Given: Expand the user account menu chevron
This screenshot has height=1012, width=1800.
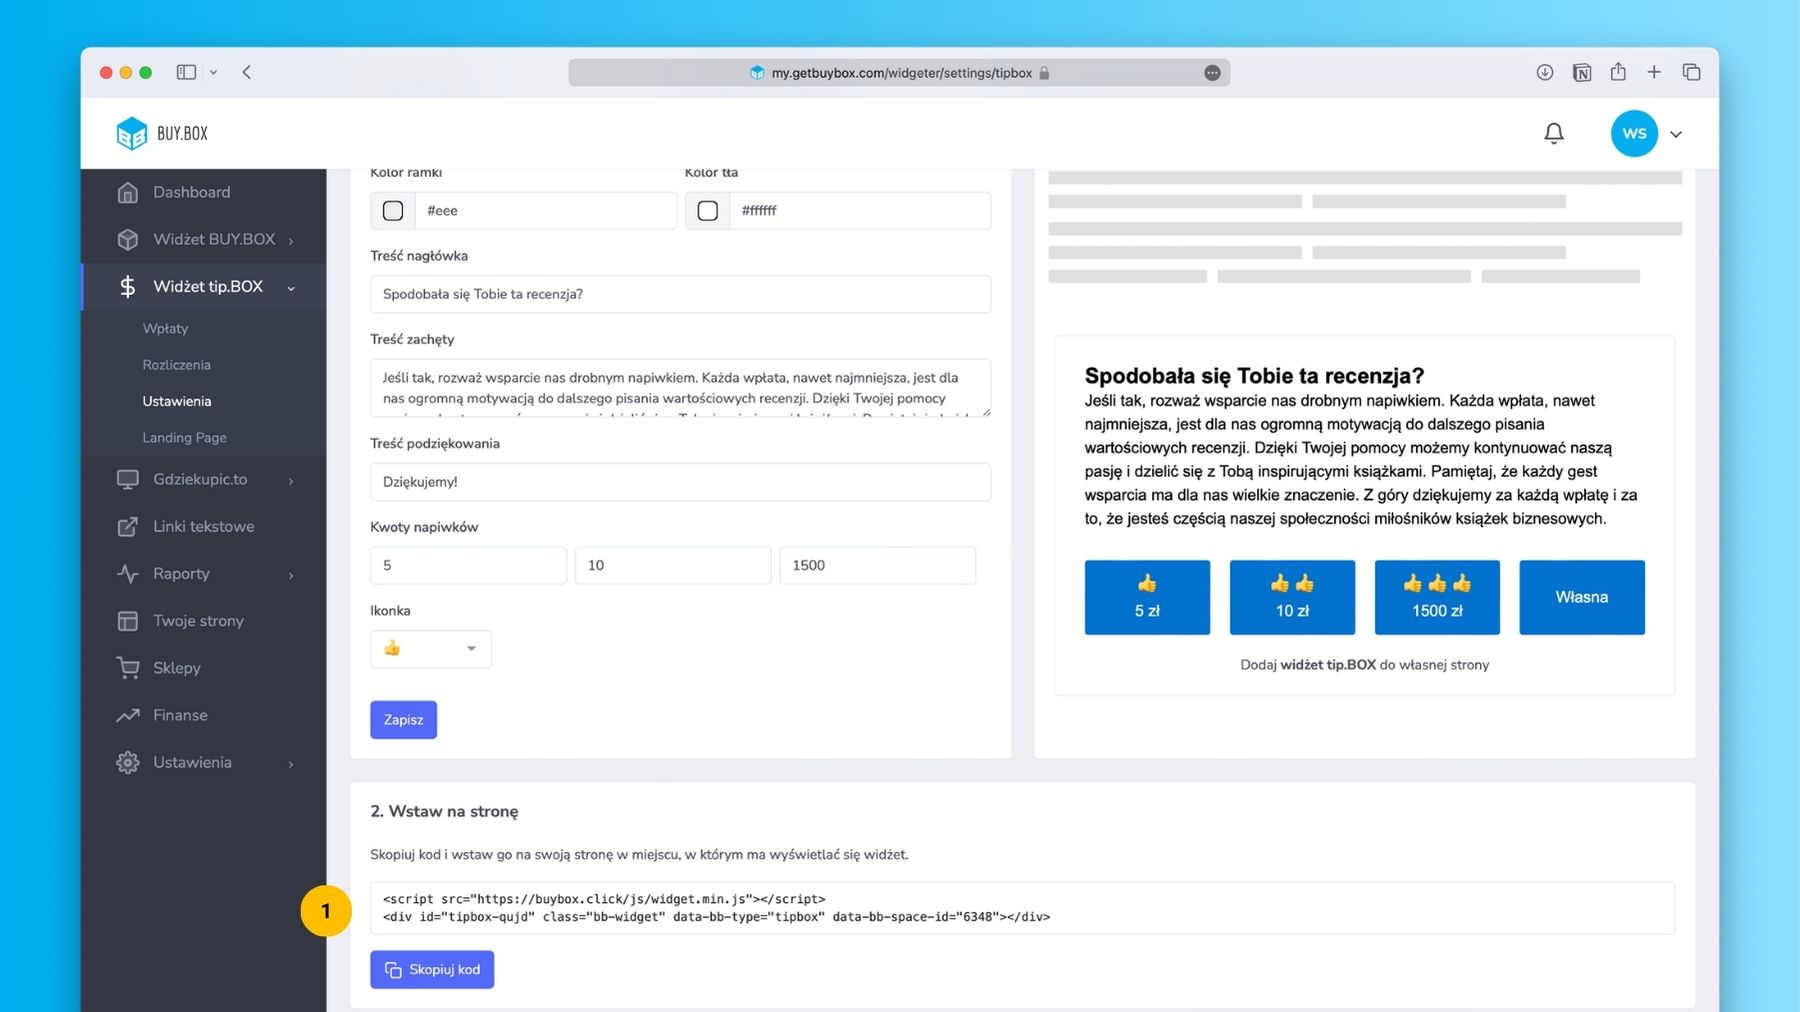Looking at the screenshot, I should click(1676, 134).
